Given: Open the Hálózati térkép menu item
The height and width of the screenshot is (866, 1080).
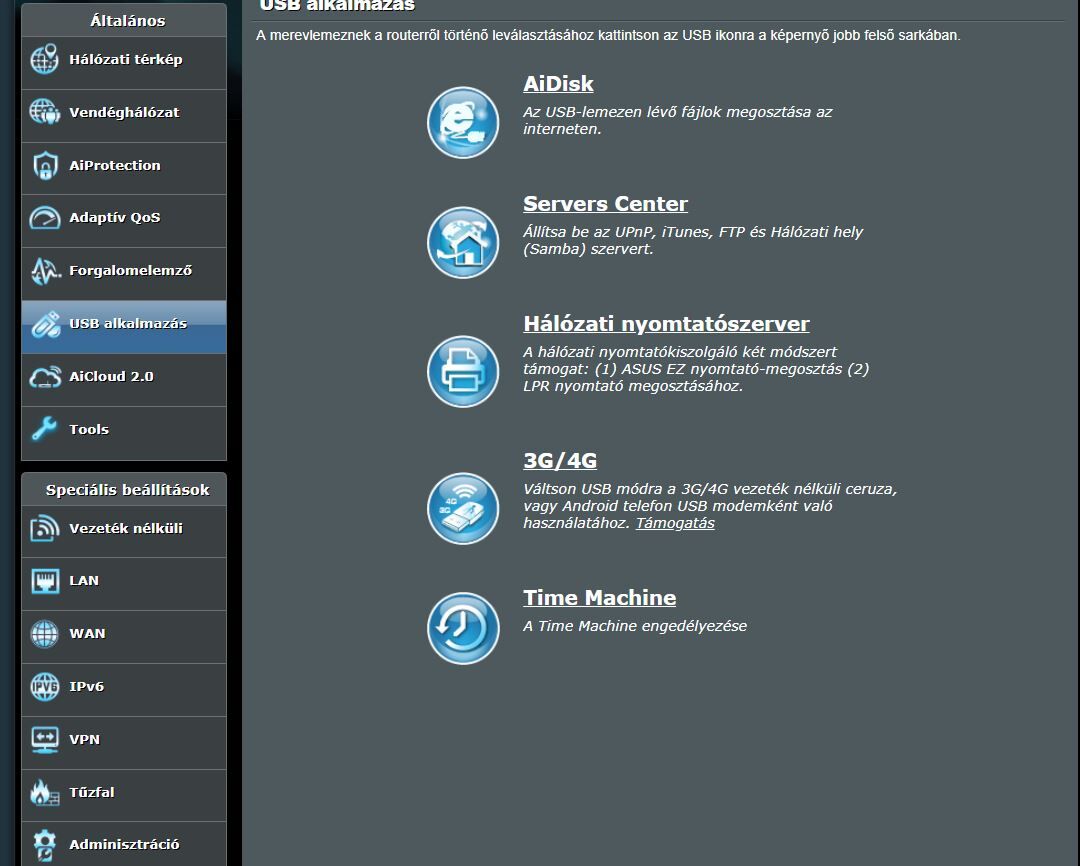Looking at the screenshot, I should pyautogui.click(x=124, y=63).
